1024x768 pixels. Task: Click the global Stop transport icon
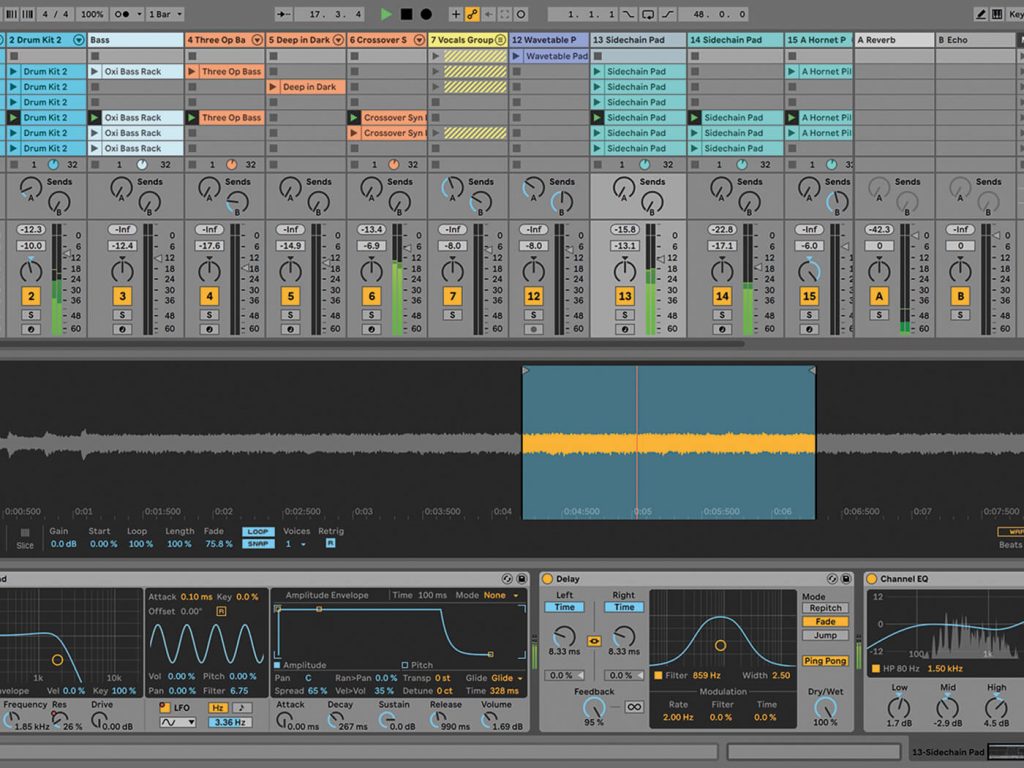point(405,13)
